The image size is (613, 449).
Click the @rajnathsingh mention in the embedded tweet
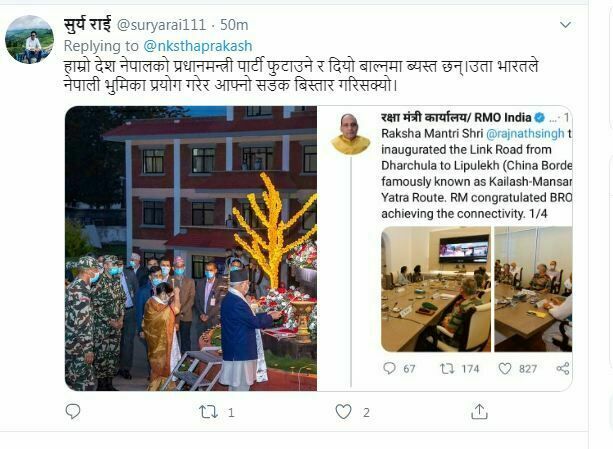(x=525, y=134)
